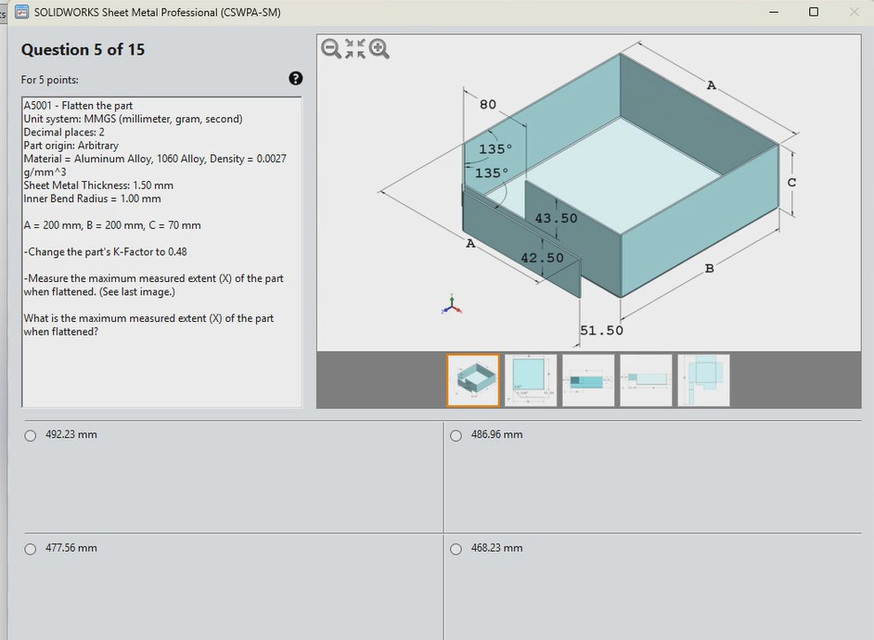This screenshot has width=874, height=640.
Task: Choose the 486.96 mm radio button
Action: pos(456,435)
